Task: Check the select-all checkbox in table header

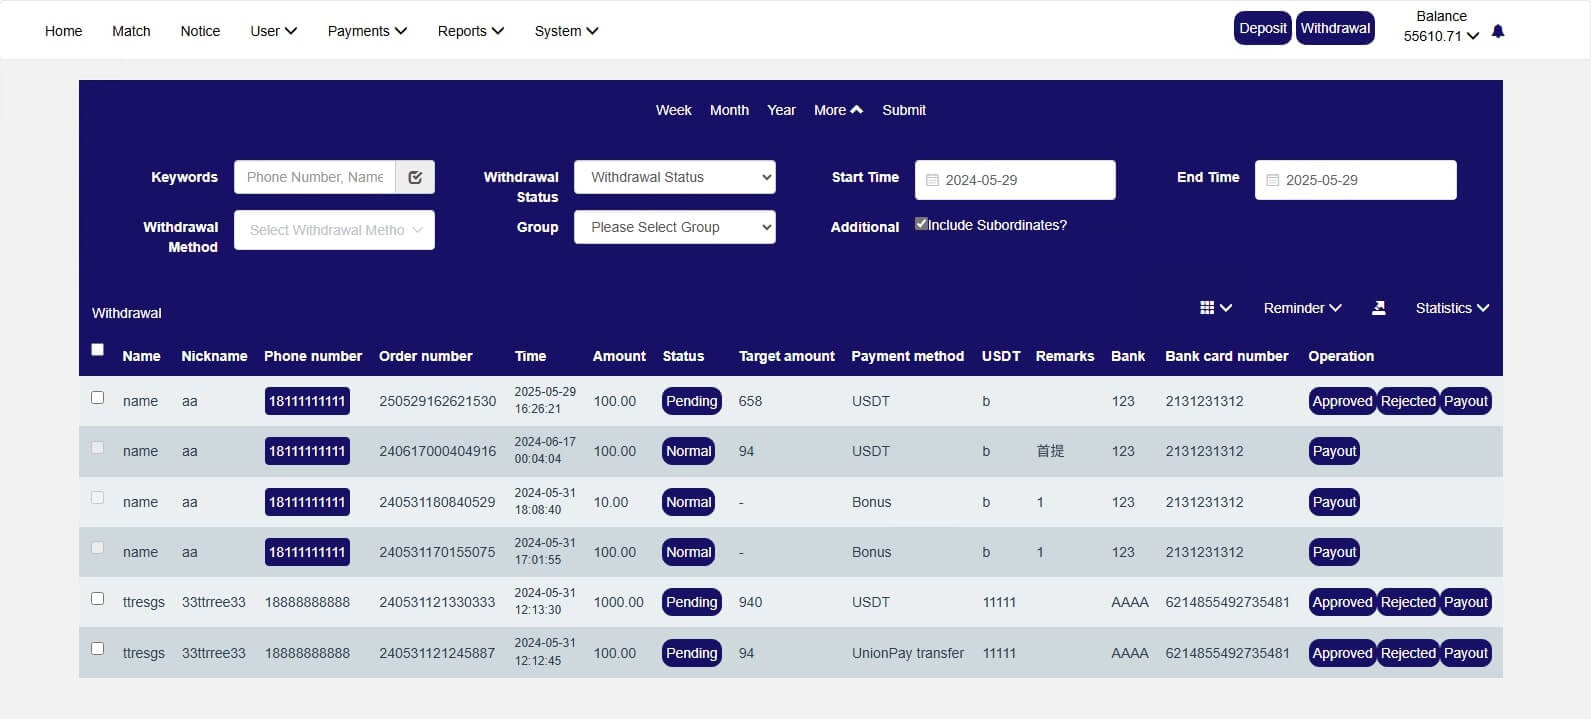Action: (x=97, y=350)
